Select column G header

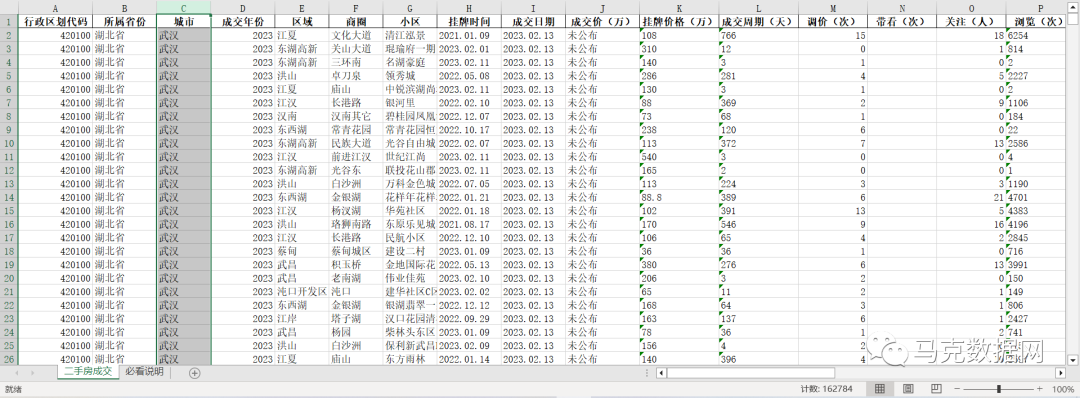[410, 8]
